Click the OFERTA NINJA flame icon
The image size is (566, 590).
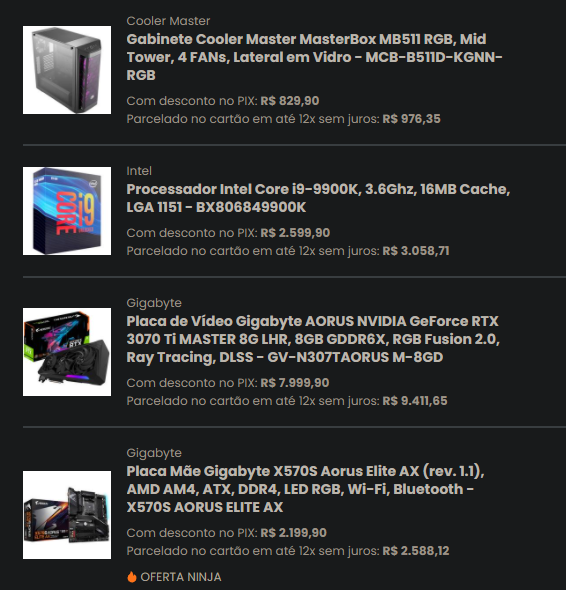(x=132, y=576)
